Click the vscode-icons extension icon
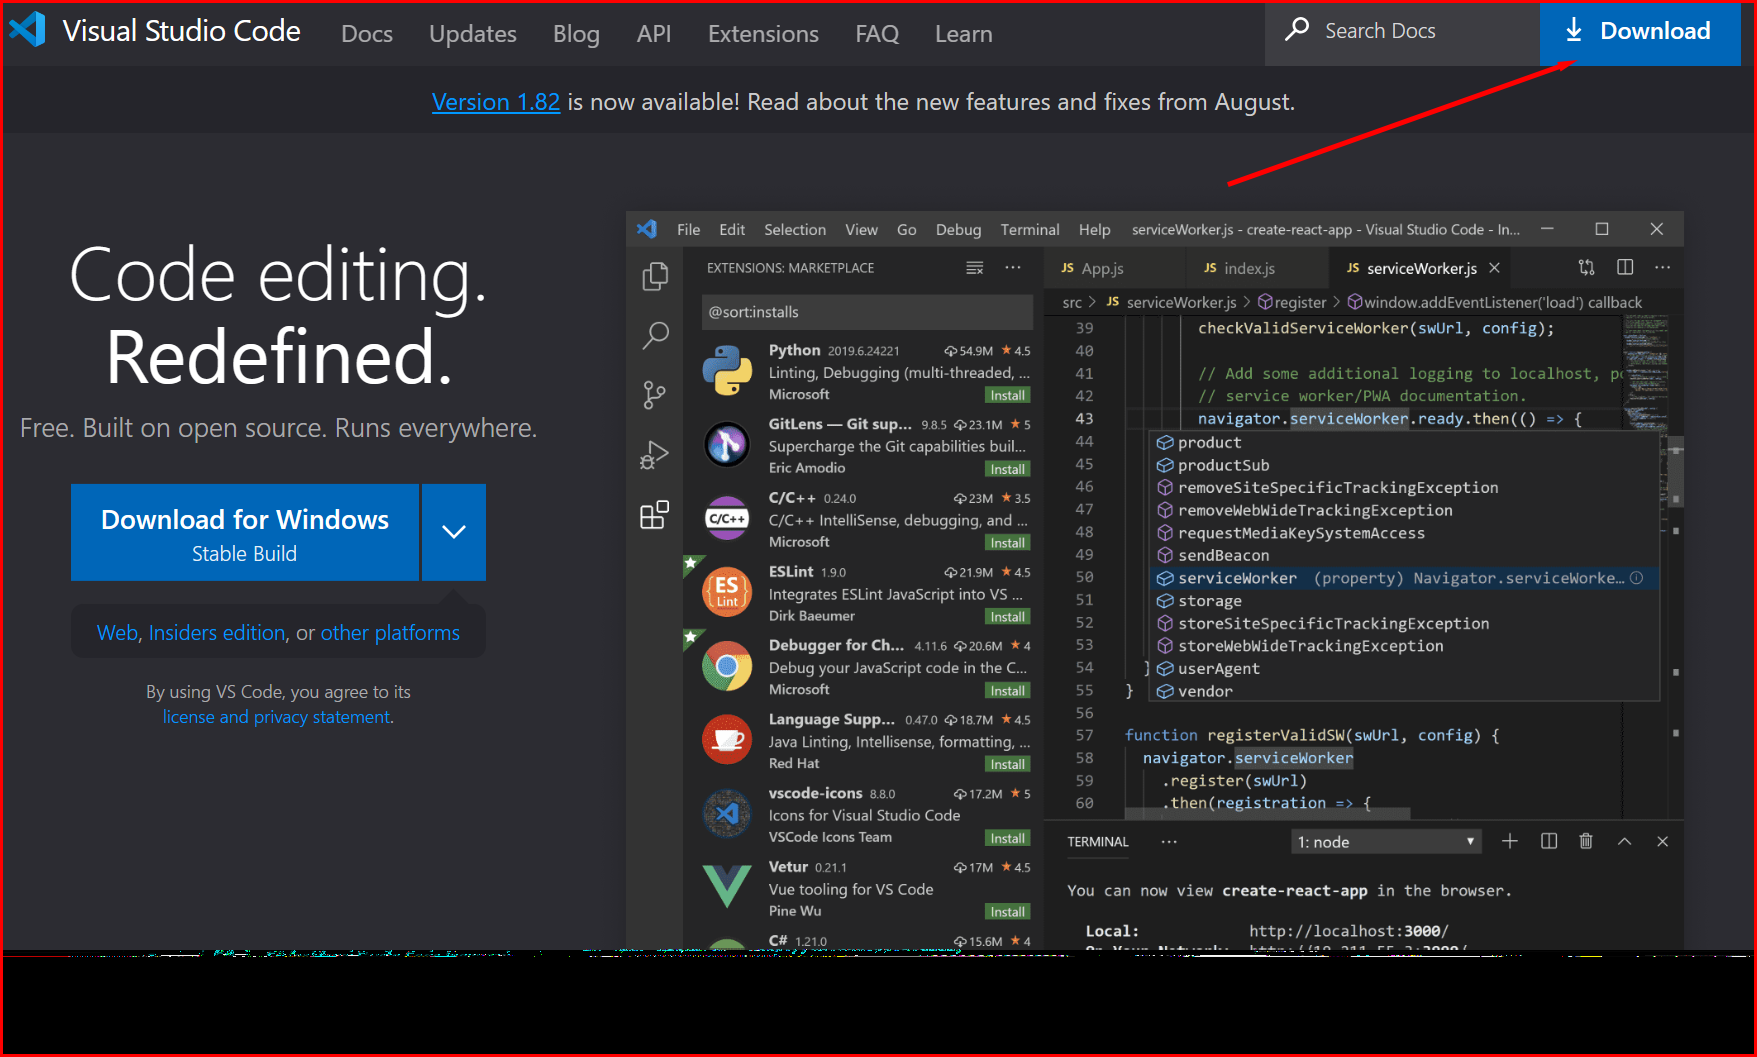This screenshot has width=1757, height=1057. (x=727, y=814)
